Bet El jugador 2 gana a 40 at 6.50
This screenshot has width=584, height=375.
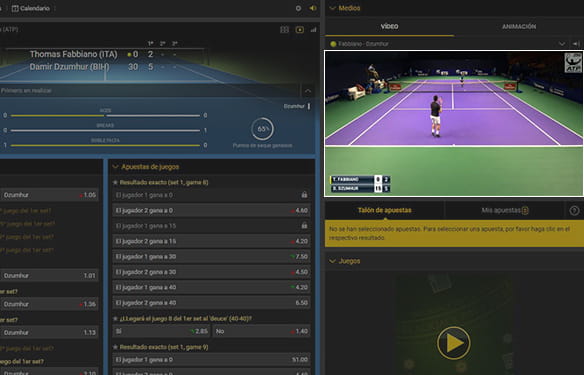pyautogui.click(x=212, y=303)
